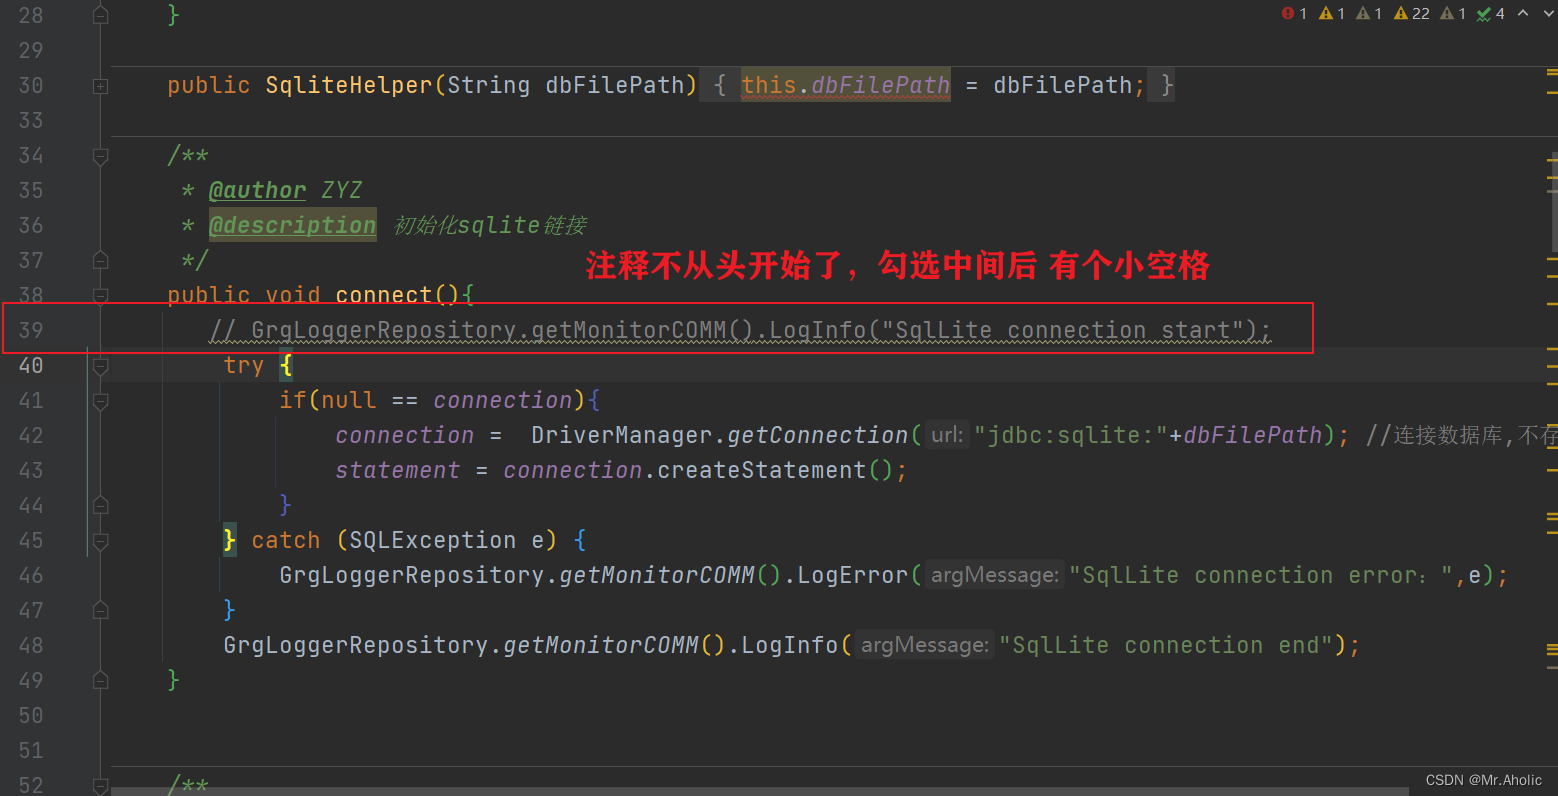
Task: Click the 'SqliteHelper' constructor name
Action: (x=349, y=85)
